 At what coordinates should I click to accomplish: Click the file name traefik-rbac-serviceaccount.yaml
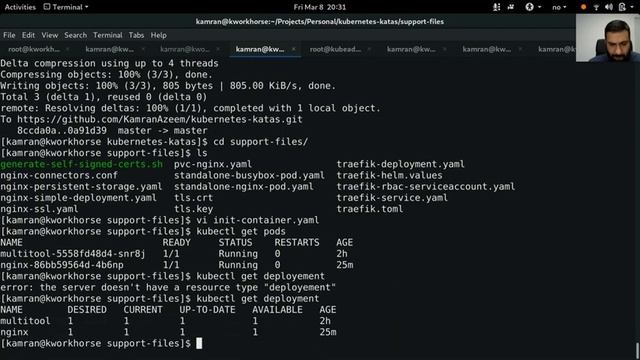tap(426, 187)
